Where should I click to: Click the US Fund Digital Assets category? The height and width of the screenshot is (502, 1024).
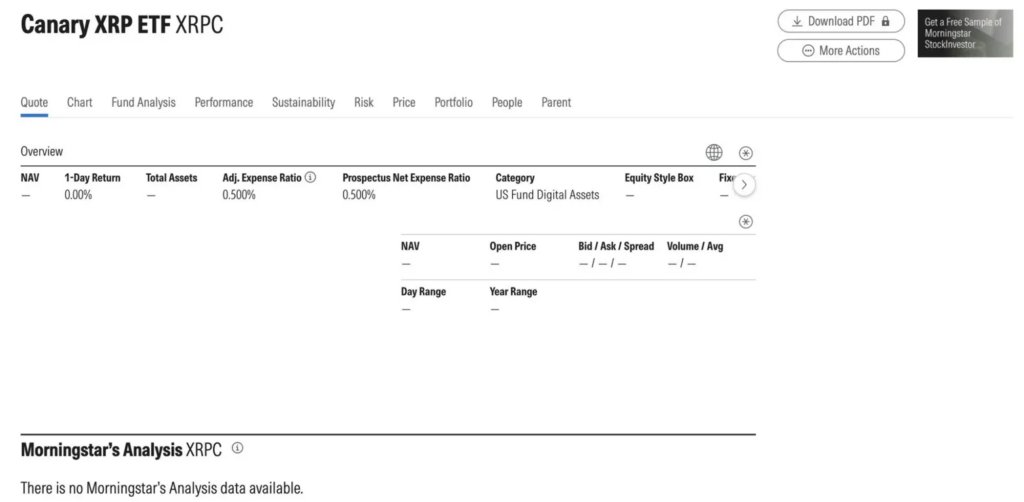(547, 195)
